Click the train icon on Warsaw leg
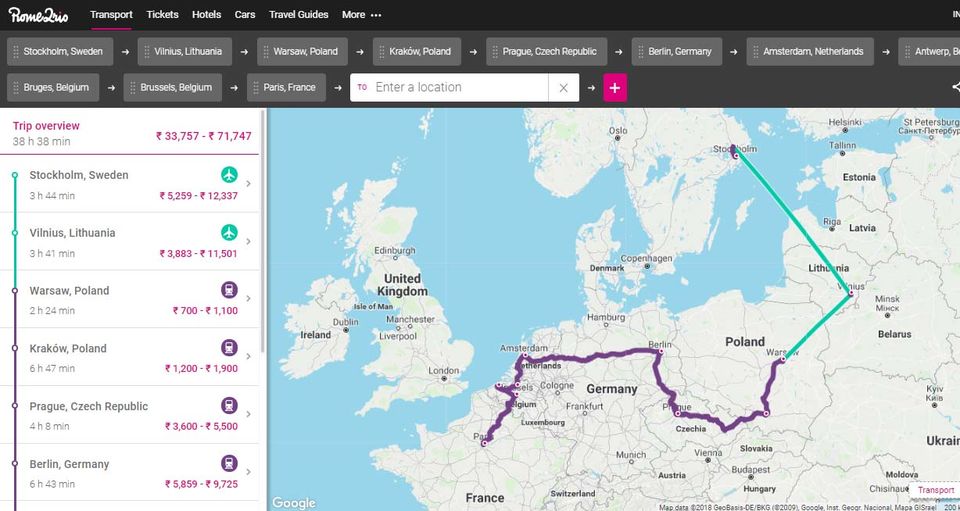This screenshot has width=960, height=511. [230, 290]
